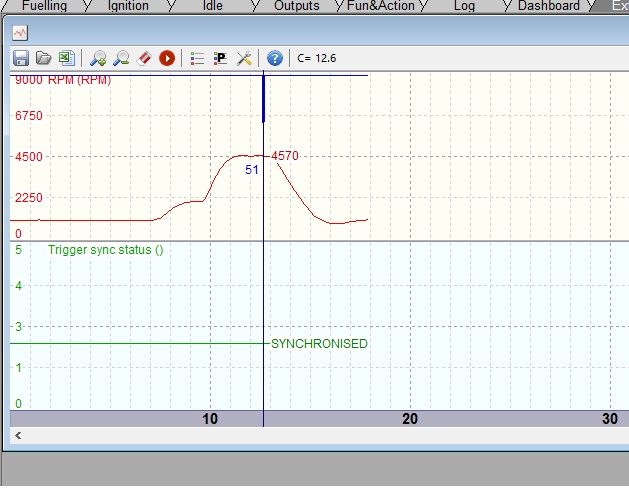Switch to the Fuelling tab

click(x=43, y=6)
